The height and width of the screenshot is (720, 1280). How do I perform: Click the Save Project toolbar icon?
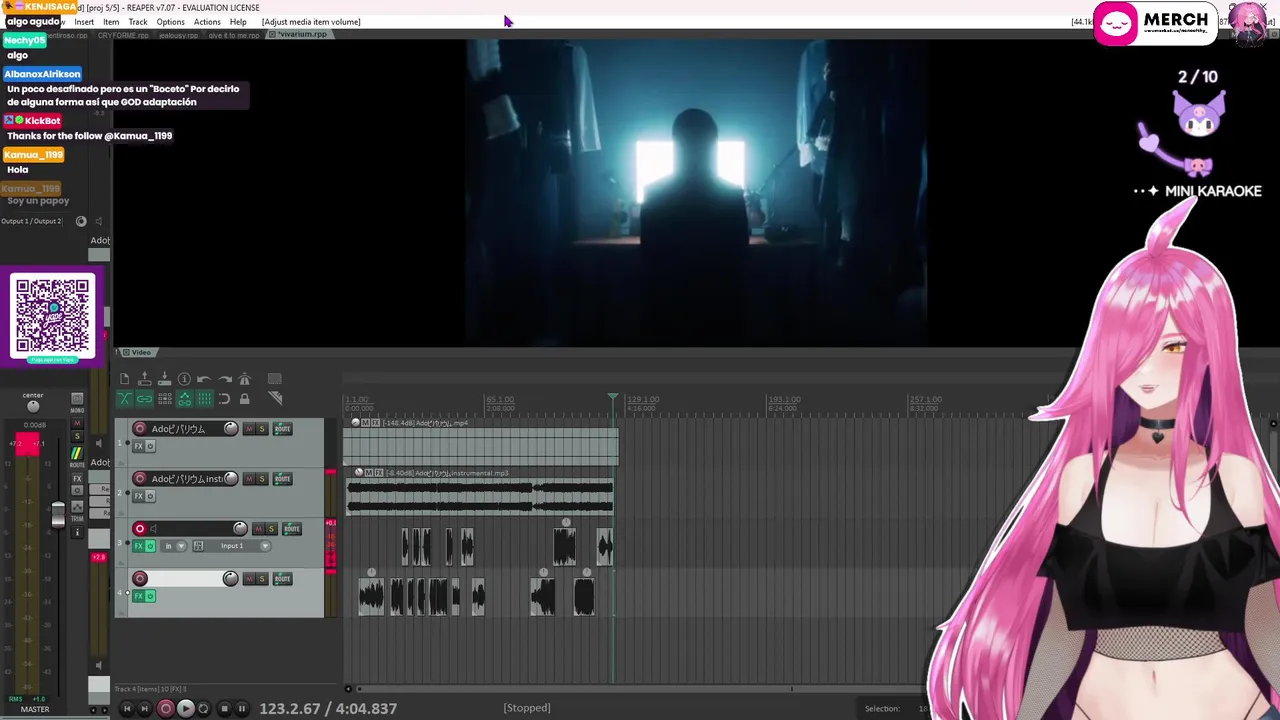(x=164, y=379)
